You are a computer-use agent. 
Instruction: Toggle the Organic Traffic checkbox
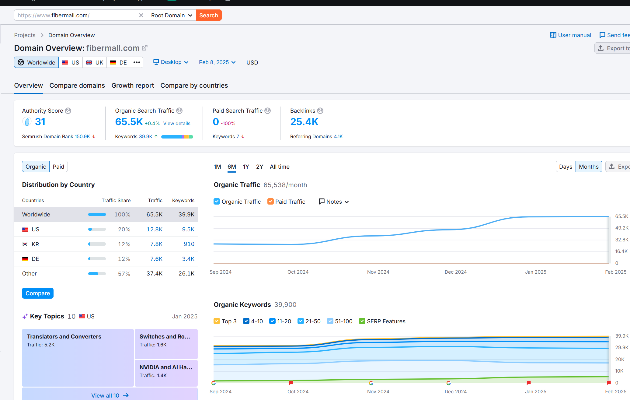point(217,202)
